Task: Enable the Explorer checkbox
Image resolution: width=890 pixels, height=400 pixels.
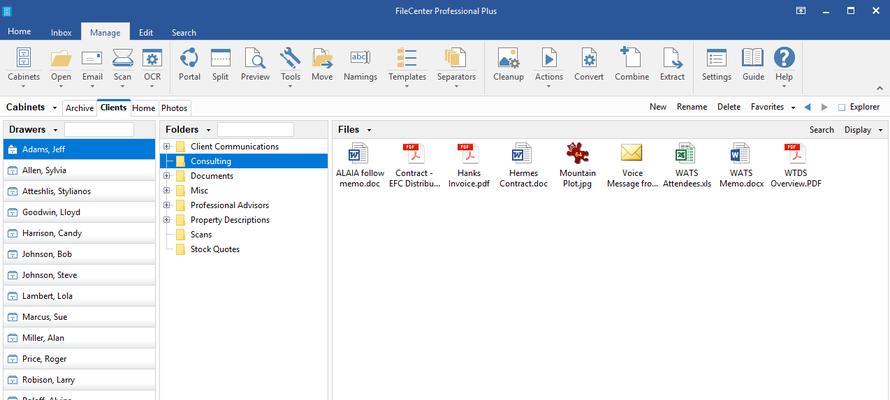Action: (842, 107)
